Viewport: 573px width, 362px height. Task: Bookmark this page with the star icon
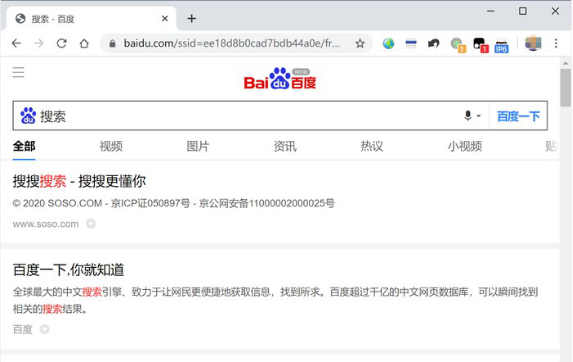(x=360, y=44)
